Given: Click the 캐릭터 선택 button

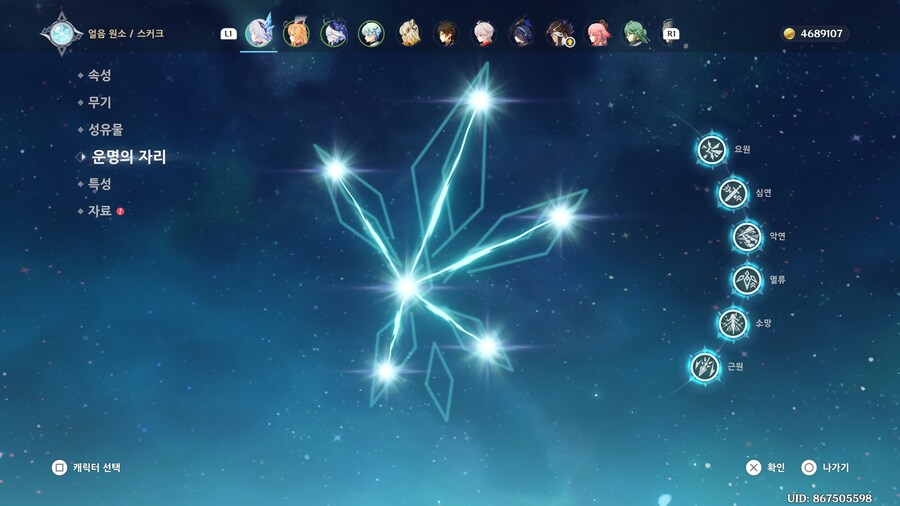Looking at the screenshot, I should click(86, 468).
